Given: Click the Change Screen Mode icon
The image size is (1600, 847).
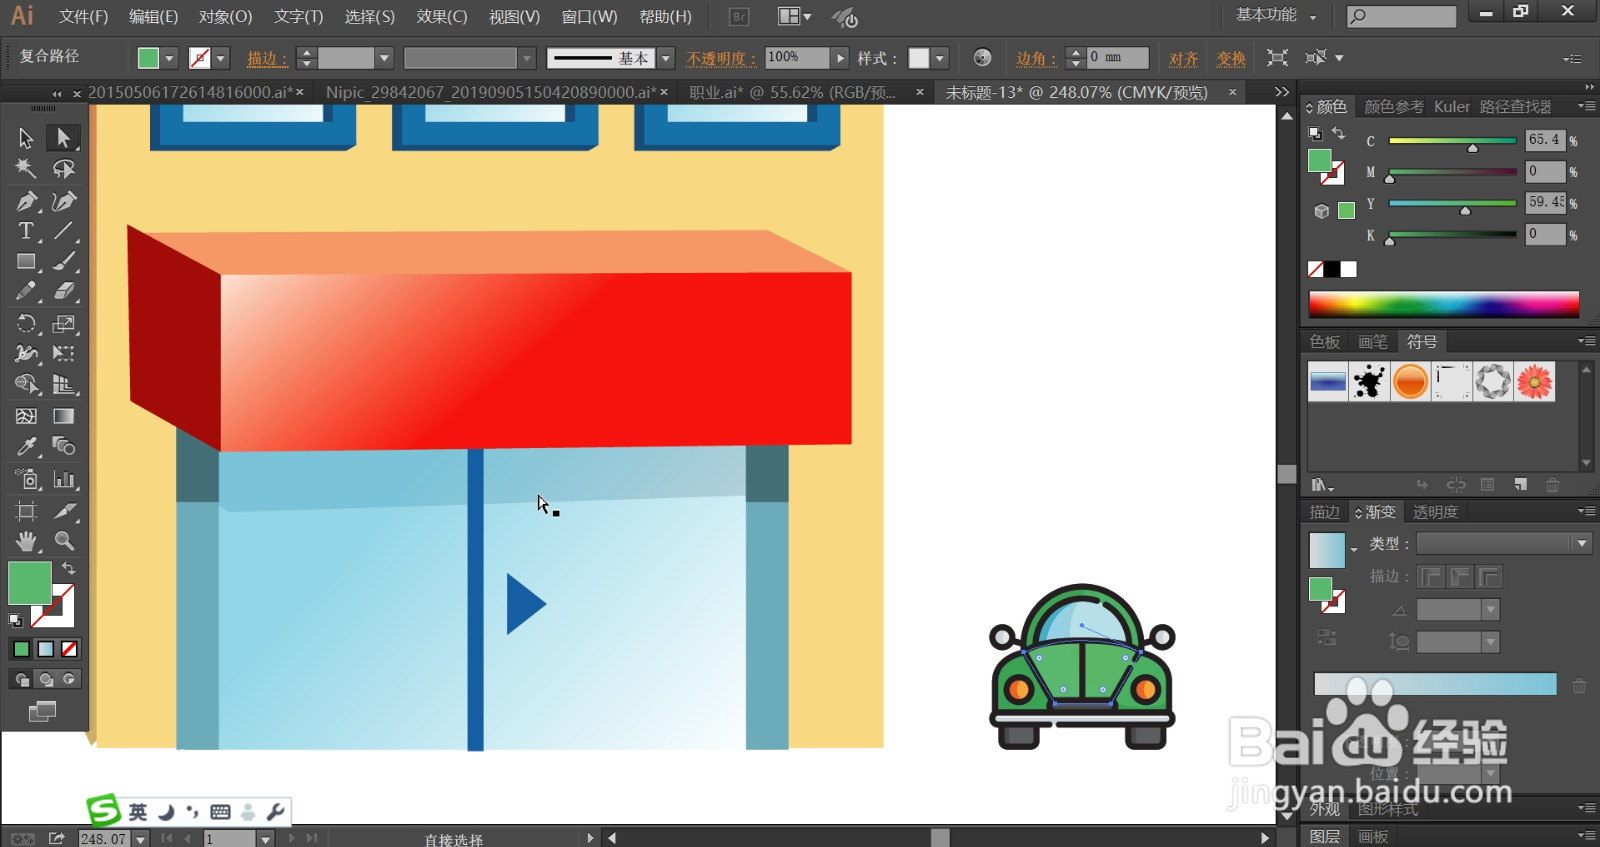Looking at the screenshot, I should pos(42,712).
